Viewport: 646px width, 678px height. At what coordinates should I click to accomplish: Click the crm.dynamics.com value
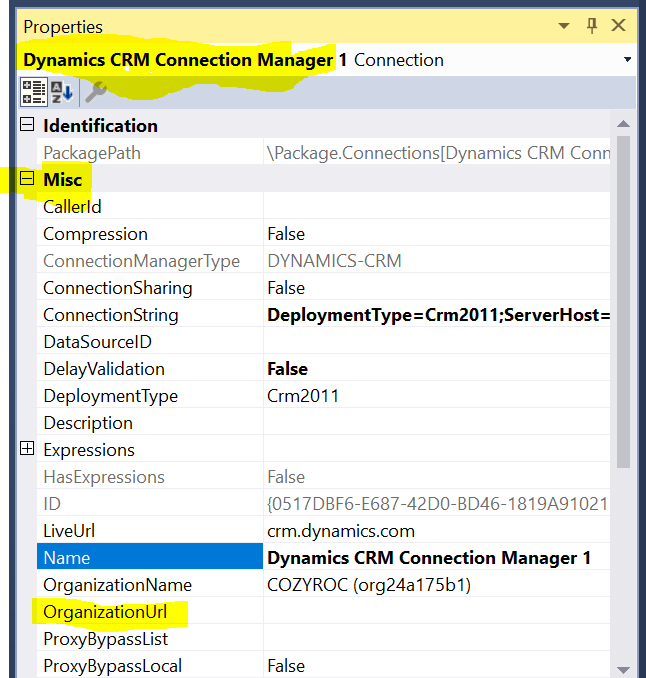pyautogui.click(x=437, y=531)
